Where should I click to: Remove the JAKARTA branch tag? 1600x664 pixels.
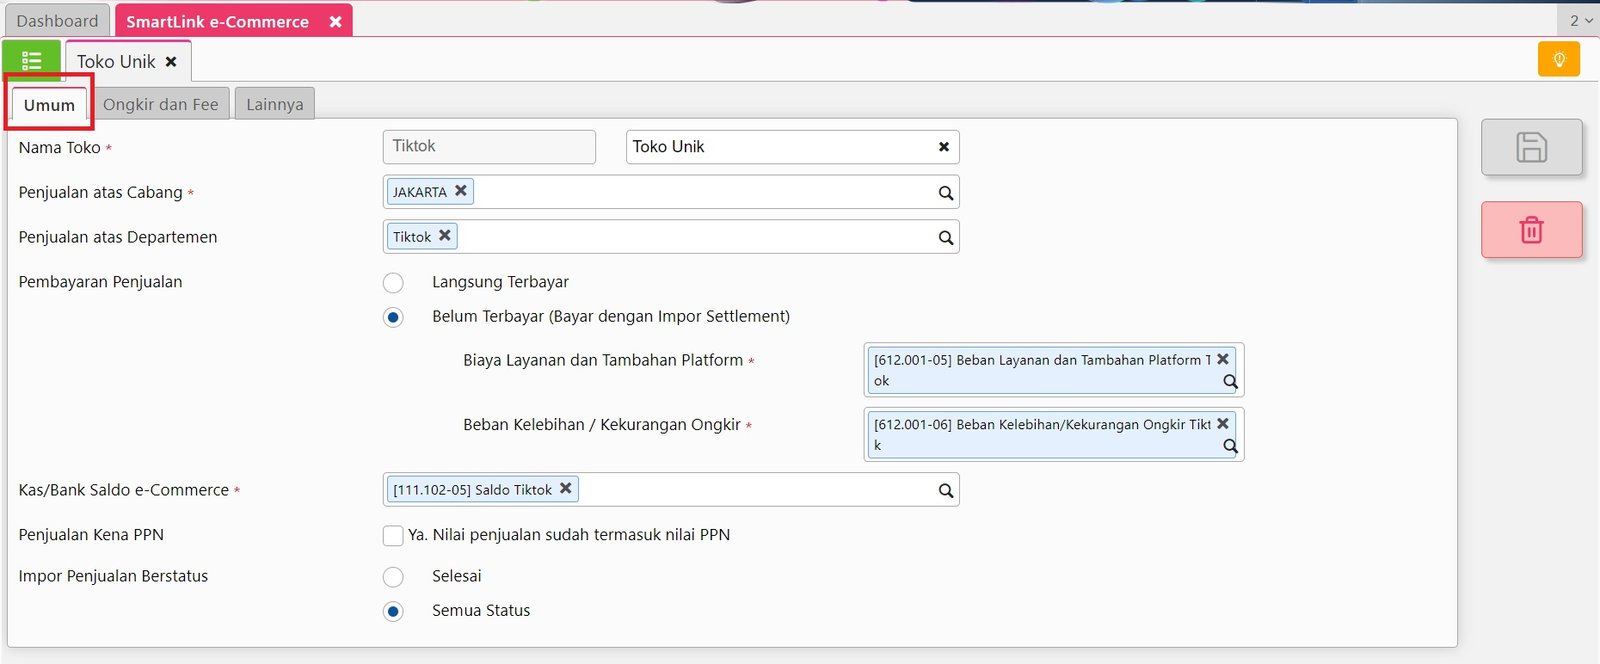(x=461, y=191)
